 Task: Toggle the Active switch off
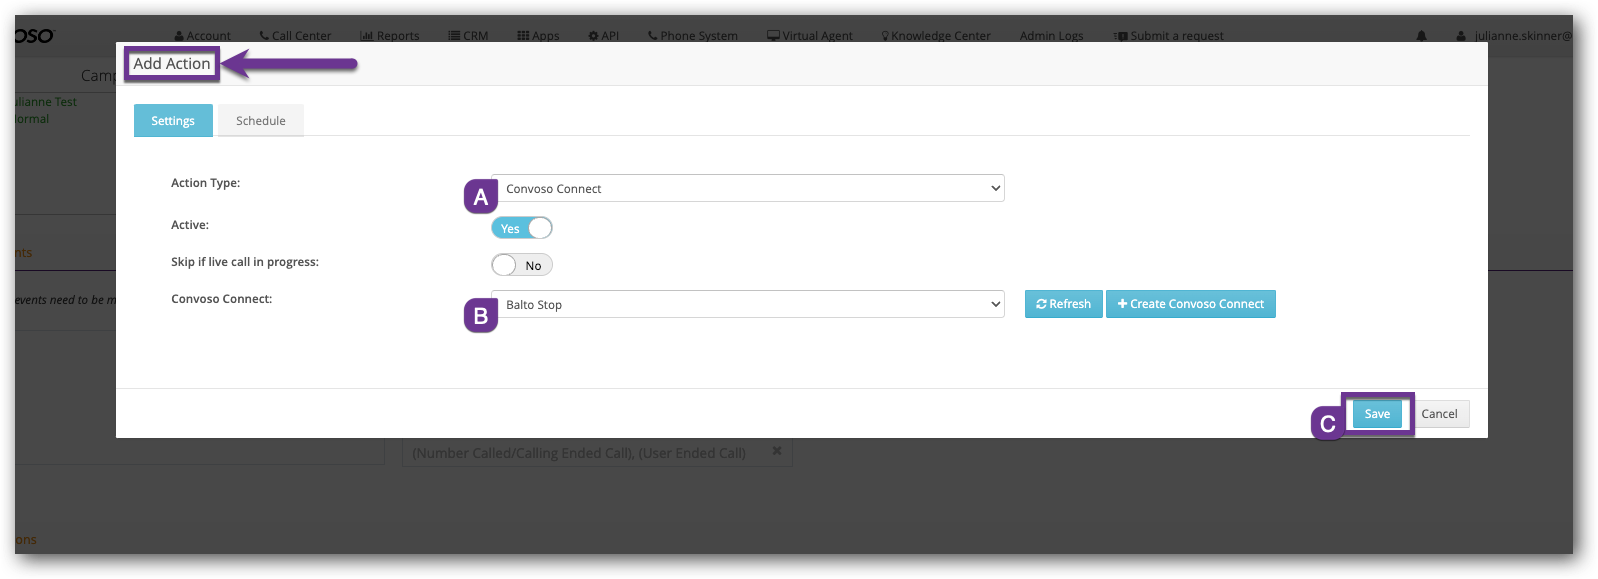coord(522,228)
